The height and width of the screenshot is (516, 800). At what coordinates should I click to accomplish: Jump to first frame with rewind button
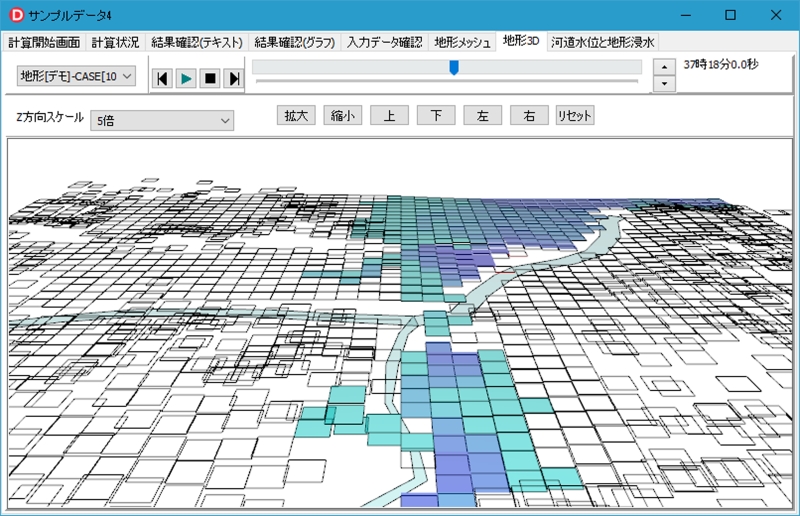click(163, 78)
